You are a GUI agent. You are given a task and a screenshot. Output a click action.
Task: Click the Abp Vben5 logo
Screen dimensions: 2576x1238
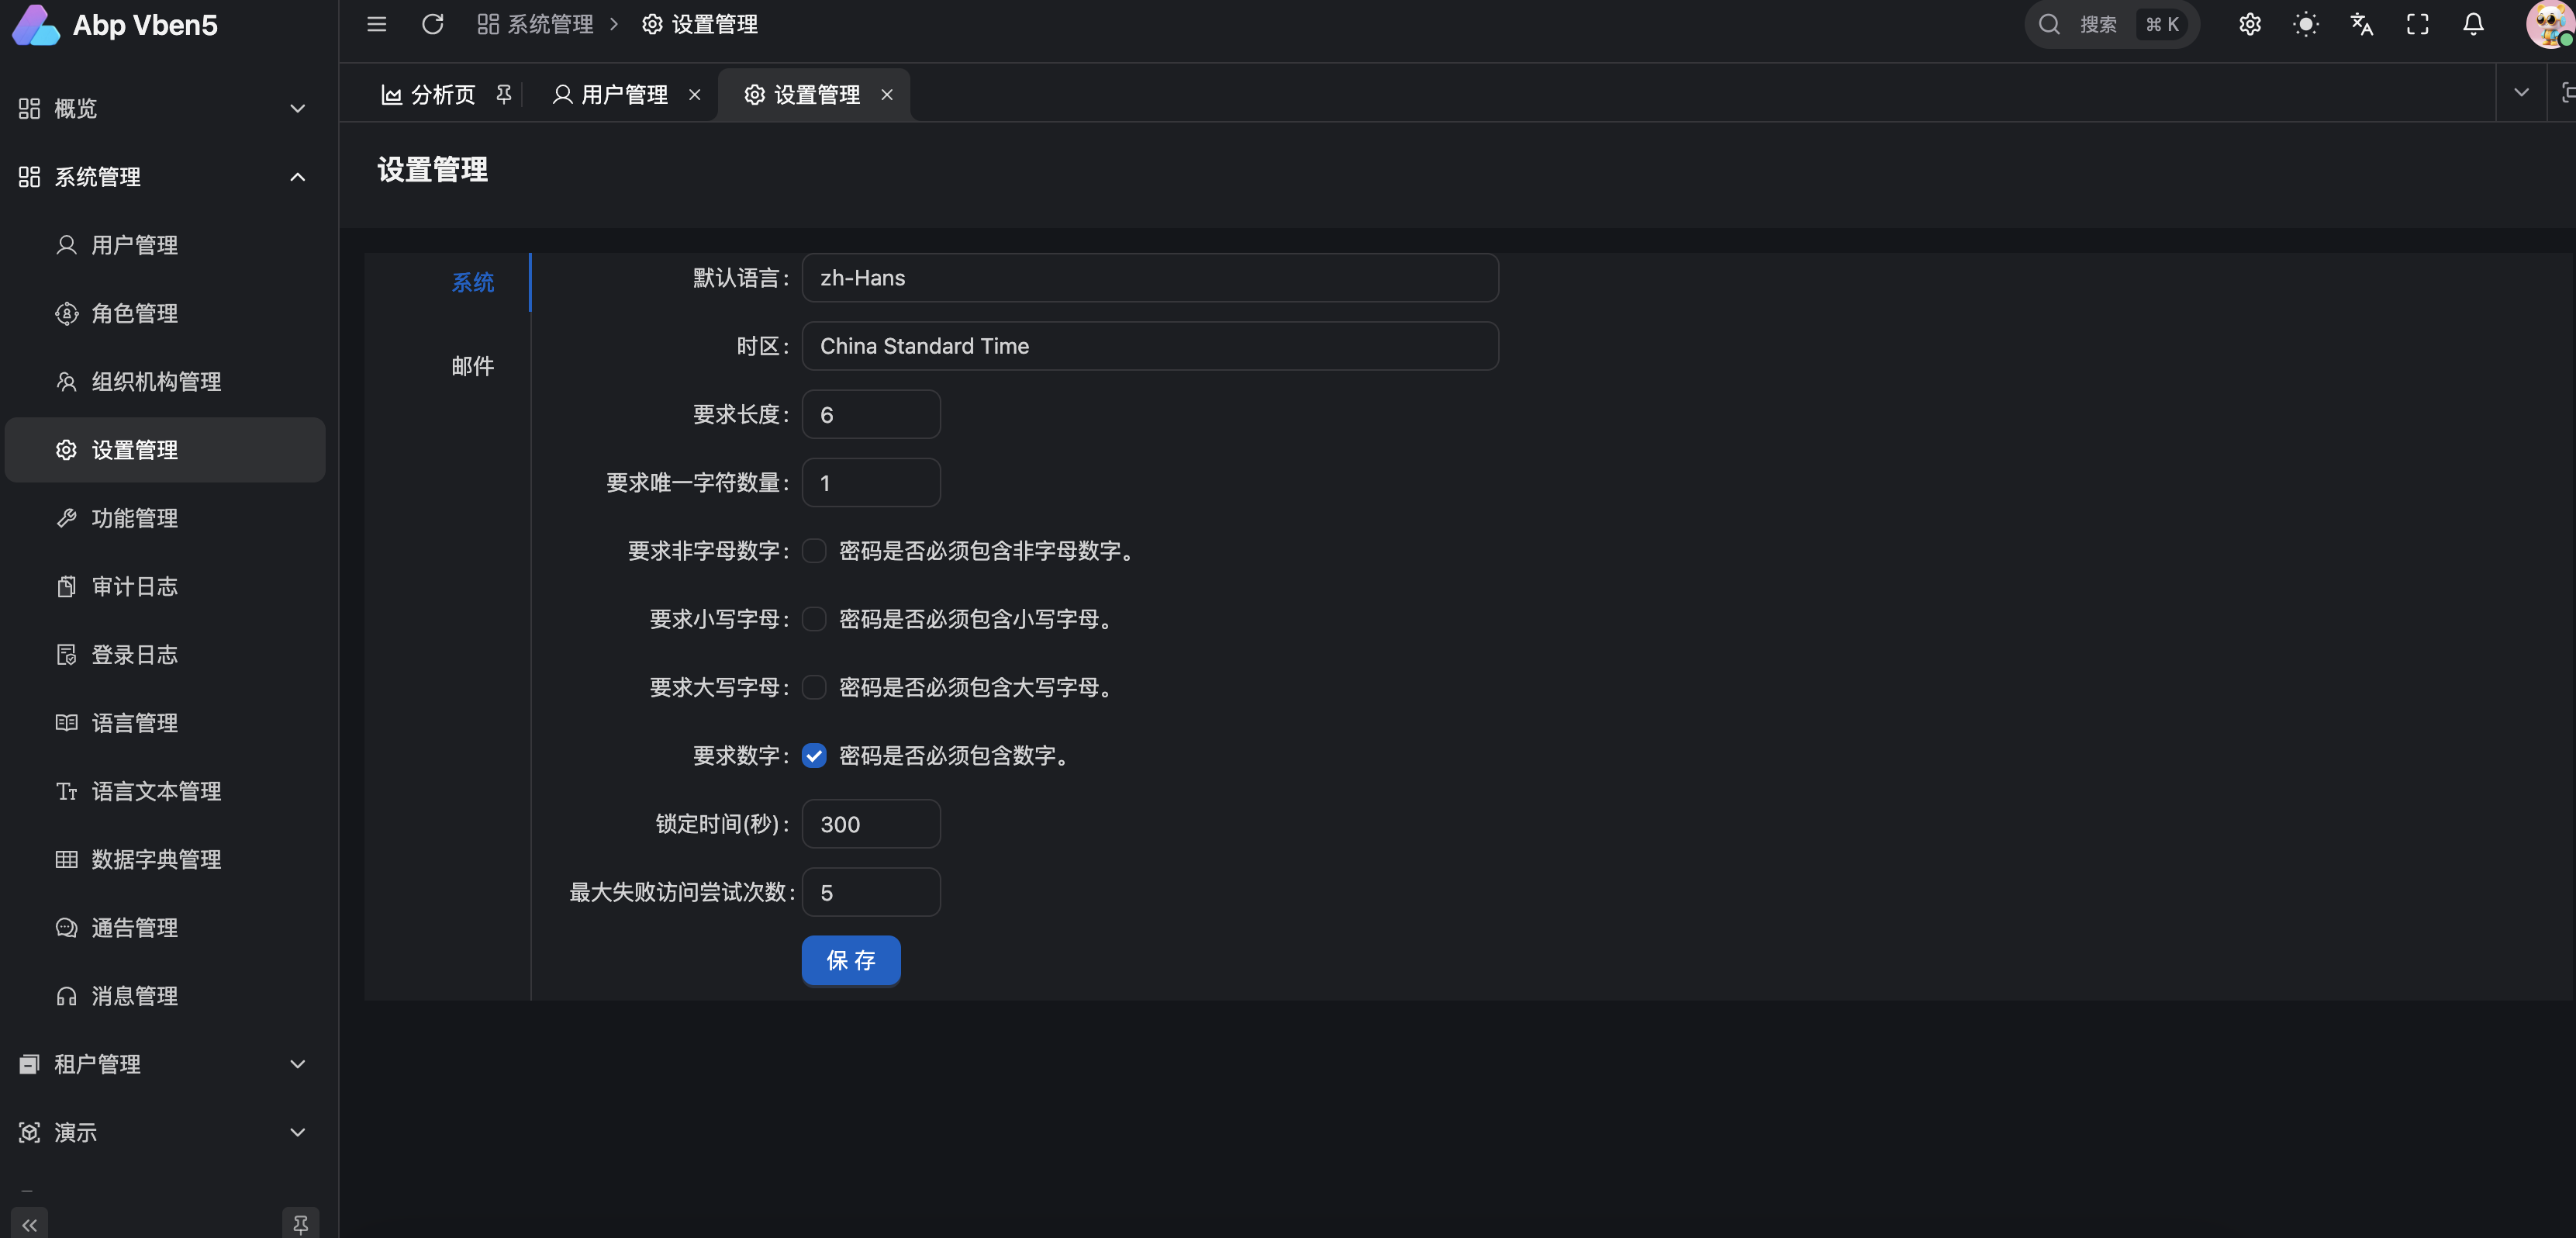(x=115, y=25)
